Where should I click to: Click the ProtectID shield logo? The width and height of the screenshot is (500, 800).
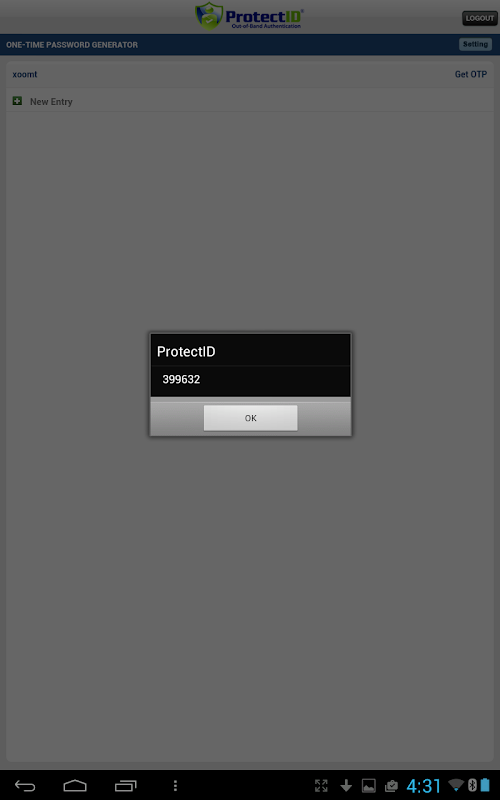click(209, 16)
